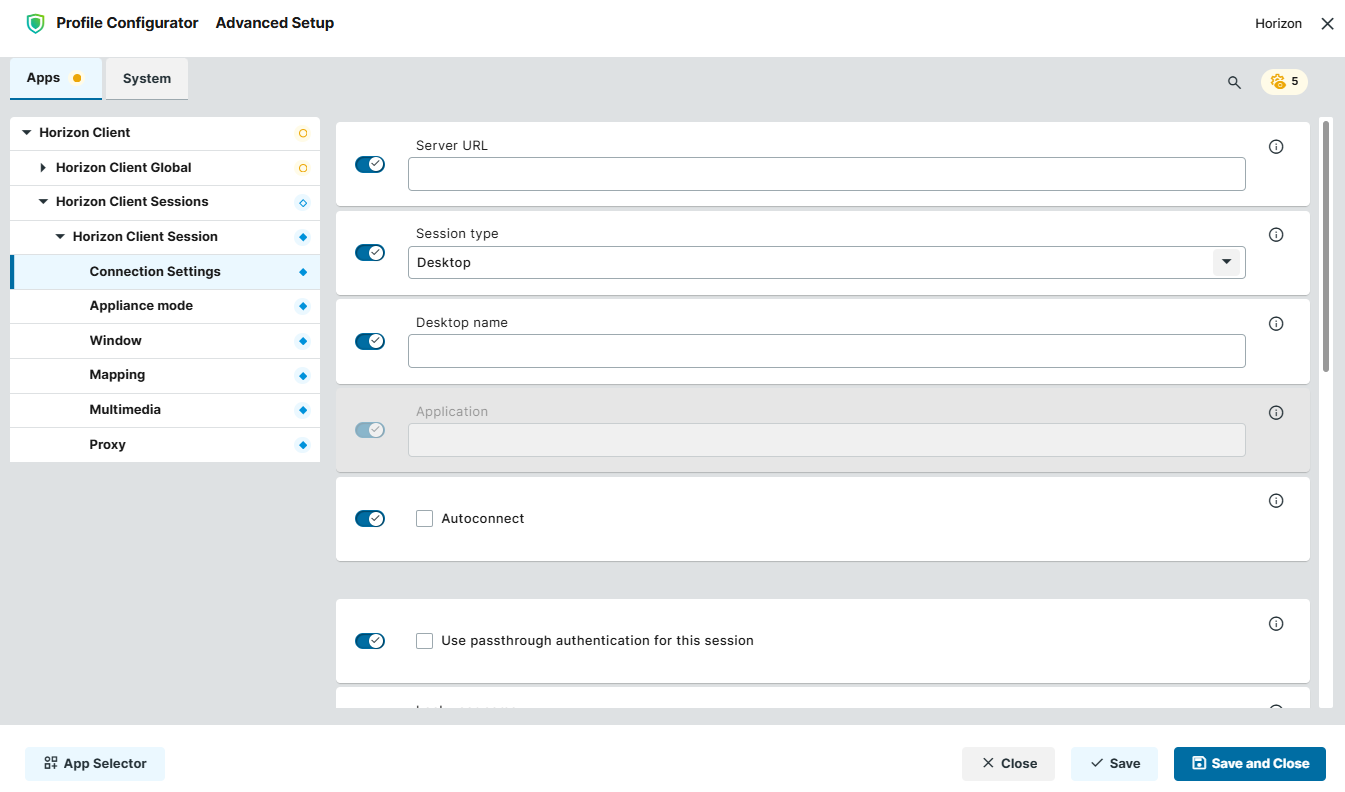Click the diamond indicator beside Horizon Client Sessions

click(x=303, y=203)
